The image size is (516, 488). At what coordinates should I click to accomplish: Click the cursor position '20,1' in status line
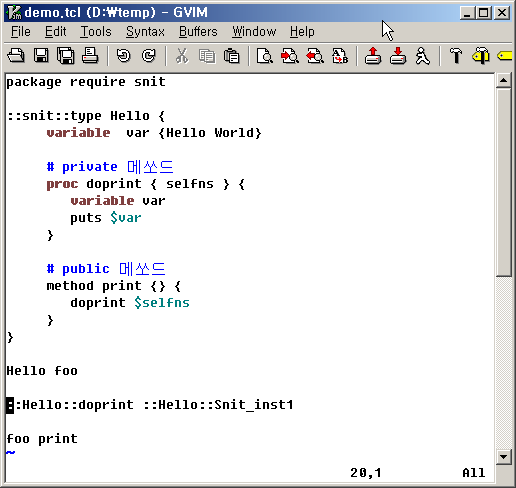pos(366,473)
